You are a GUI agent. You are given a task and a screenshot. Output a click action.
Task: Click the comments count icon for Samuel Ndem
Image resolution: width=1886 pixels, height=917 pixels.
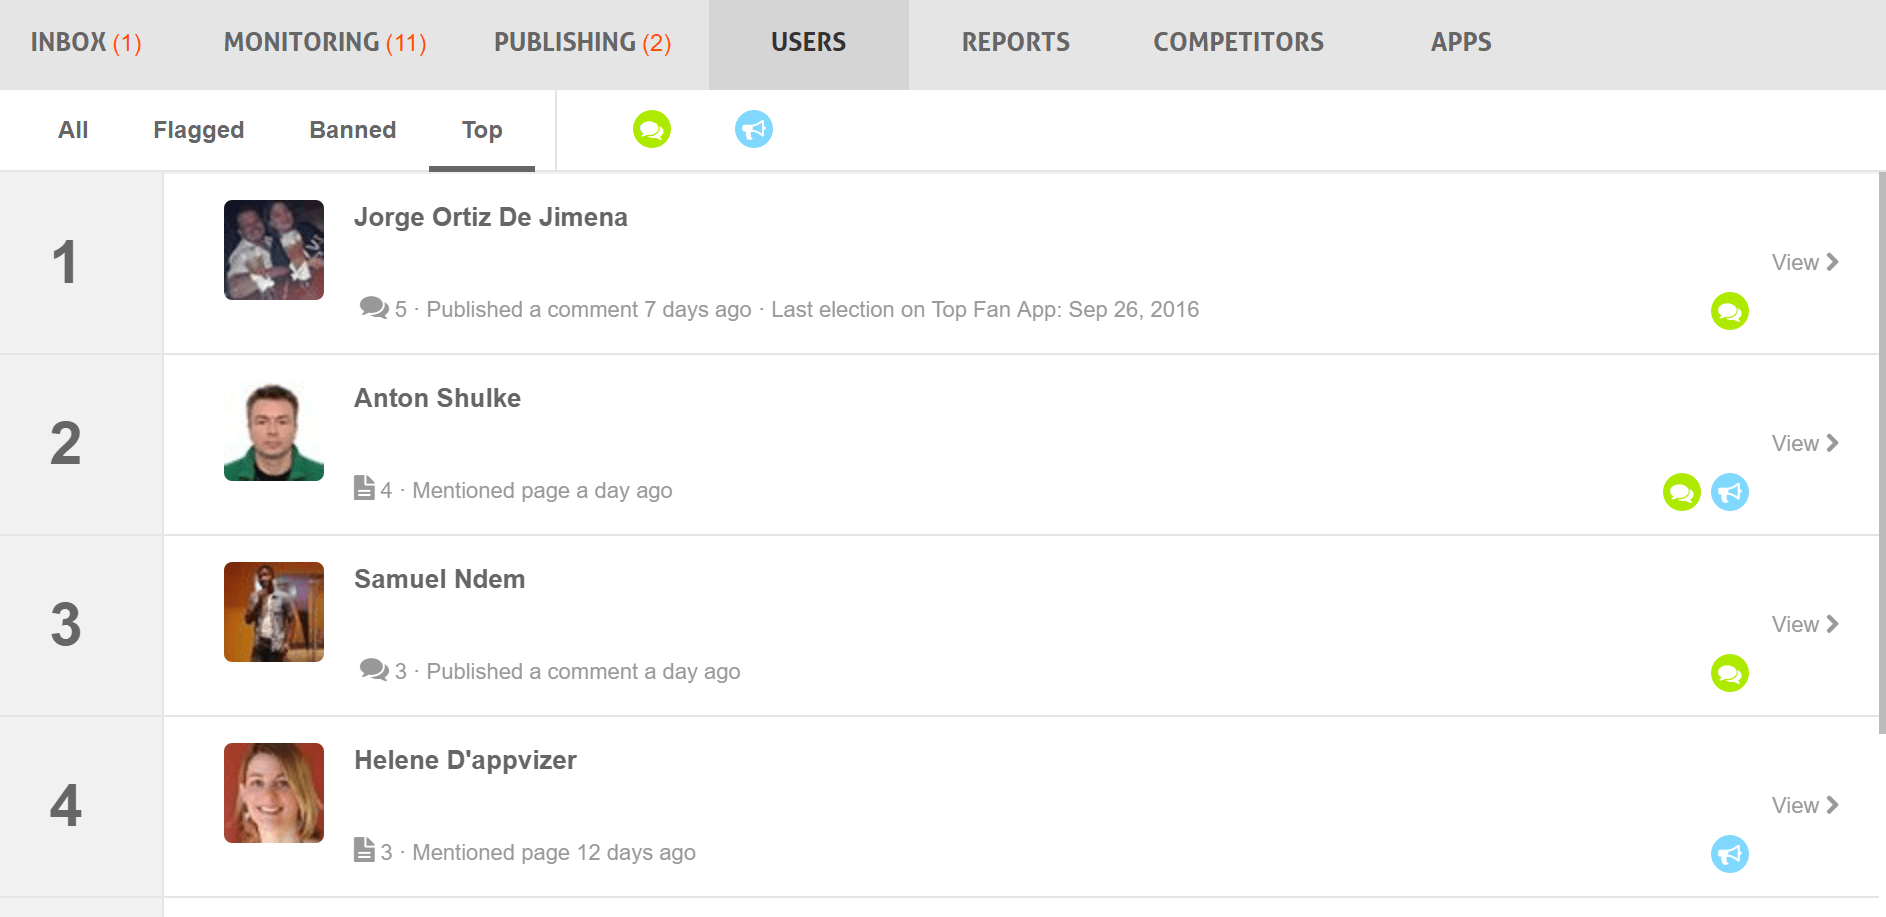coord(374,670)
